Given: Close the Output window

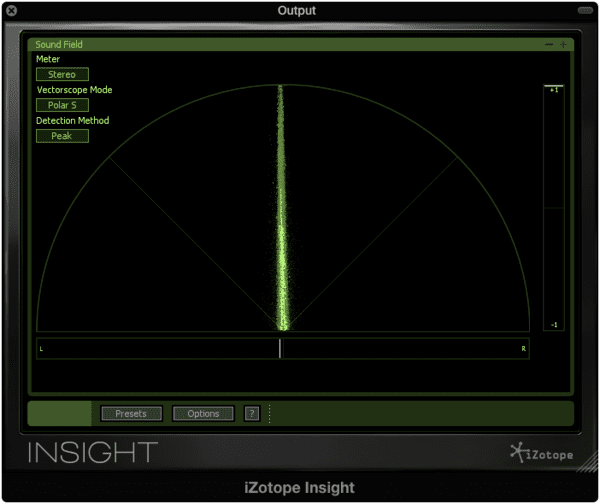Looking at the screenshot, I should [12, 11].
